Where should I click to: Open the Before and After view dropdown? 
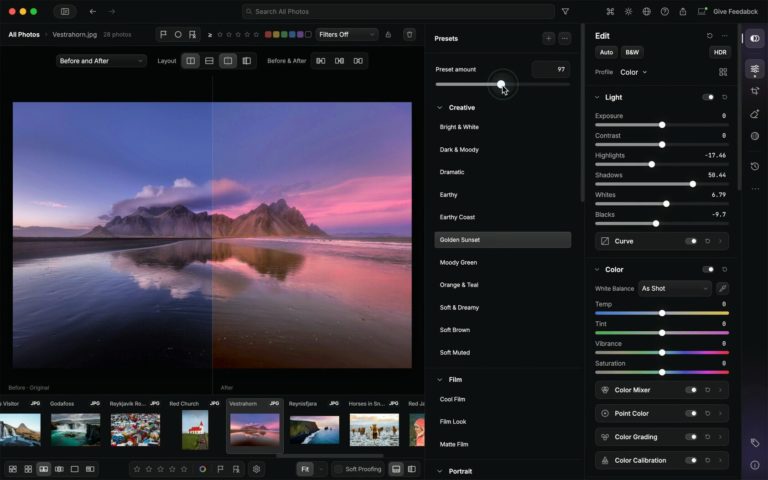[101, 61]
